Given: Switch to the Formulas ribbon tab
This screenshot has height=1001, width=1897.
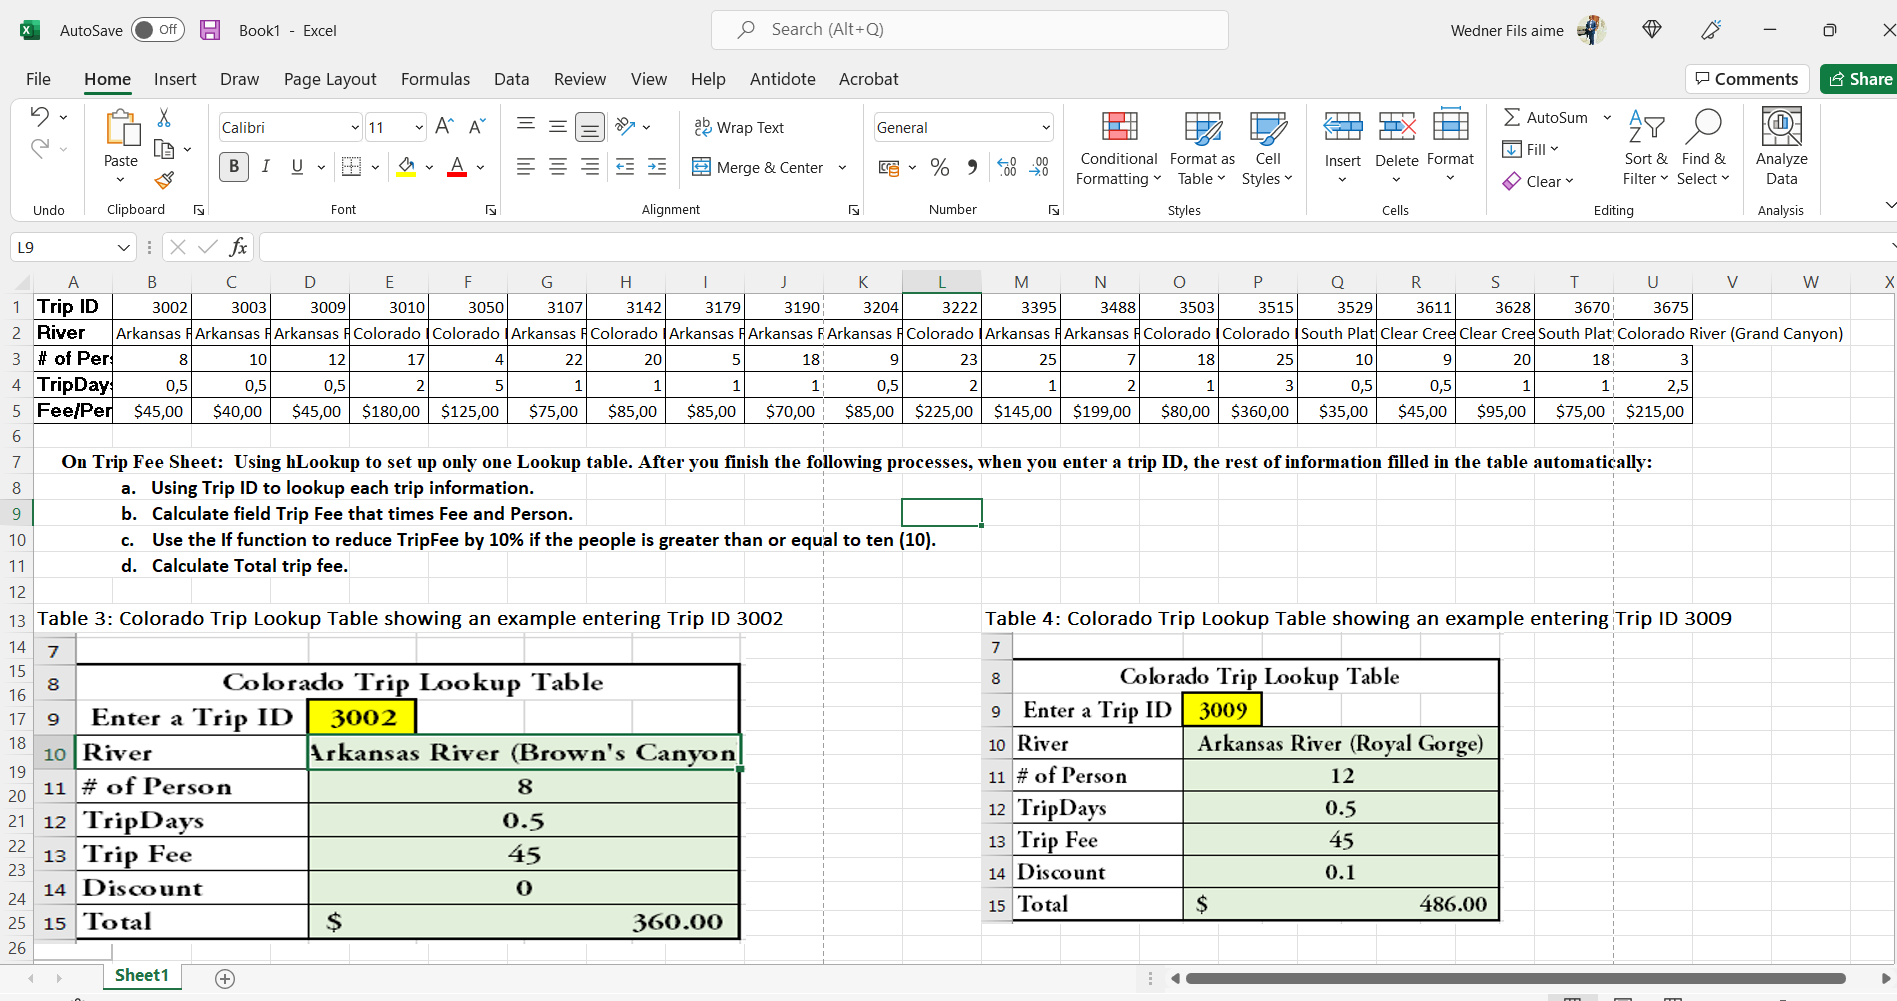Looking at the screenshot, I should click(x=435, y=79).
